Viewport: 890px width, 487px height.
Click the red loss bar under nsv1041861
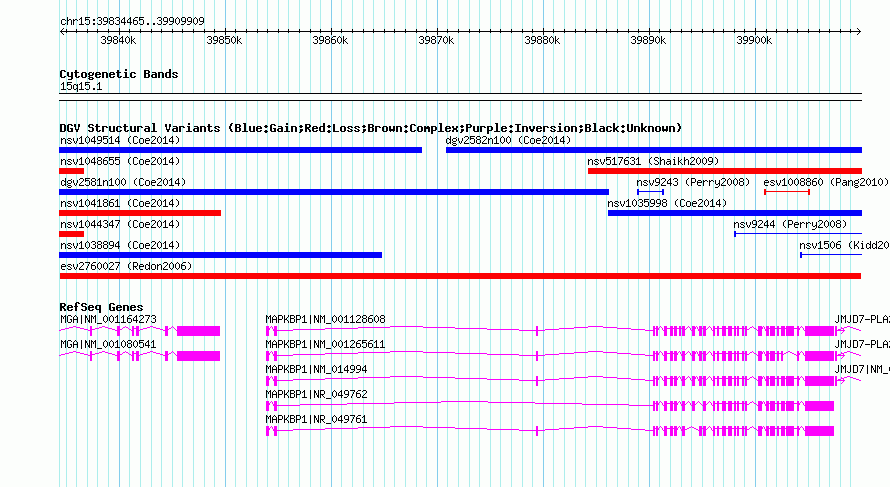pos(140,213)
